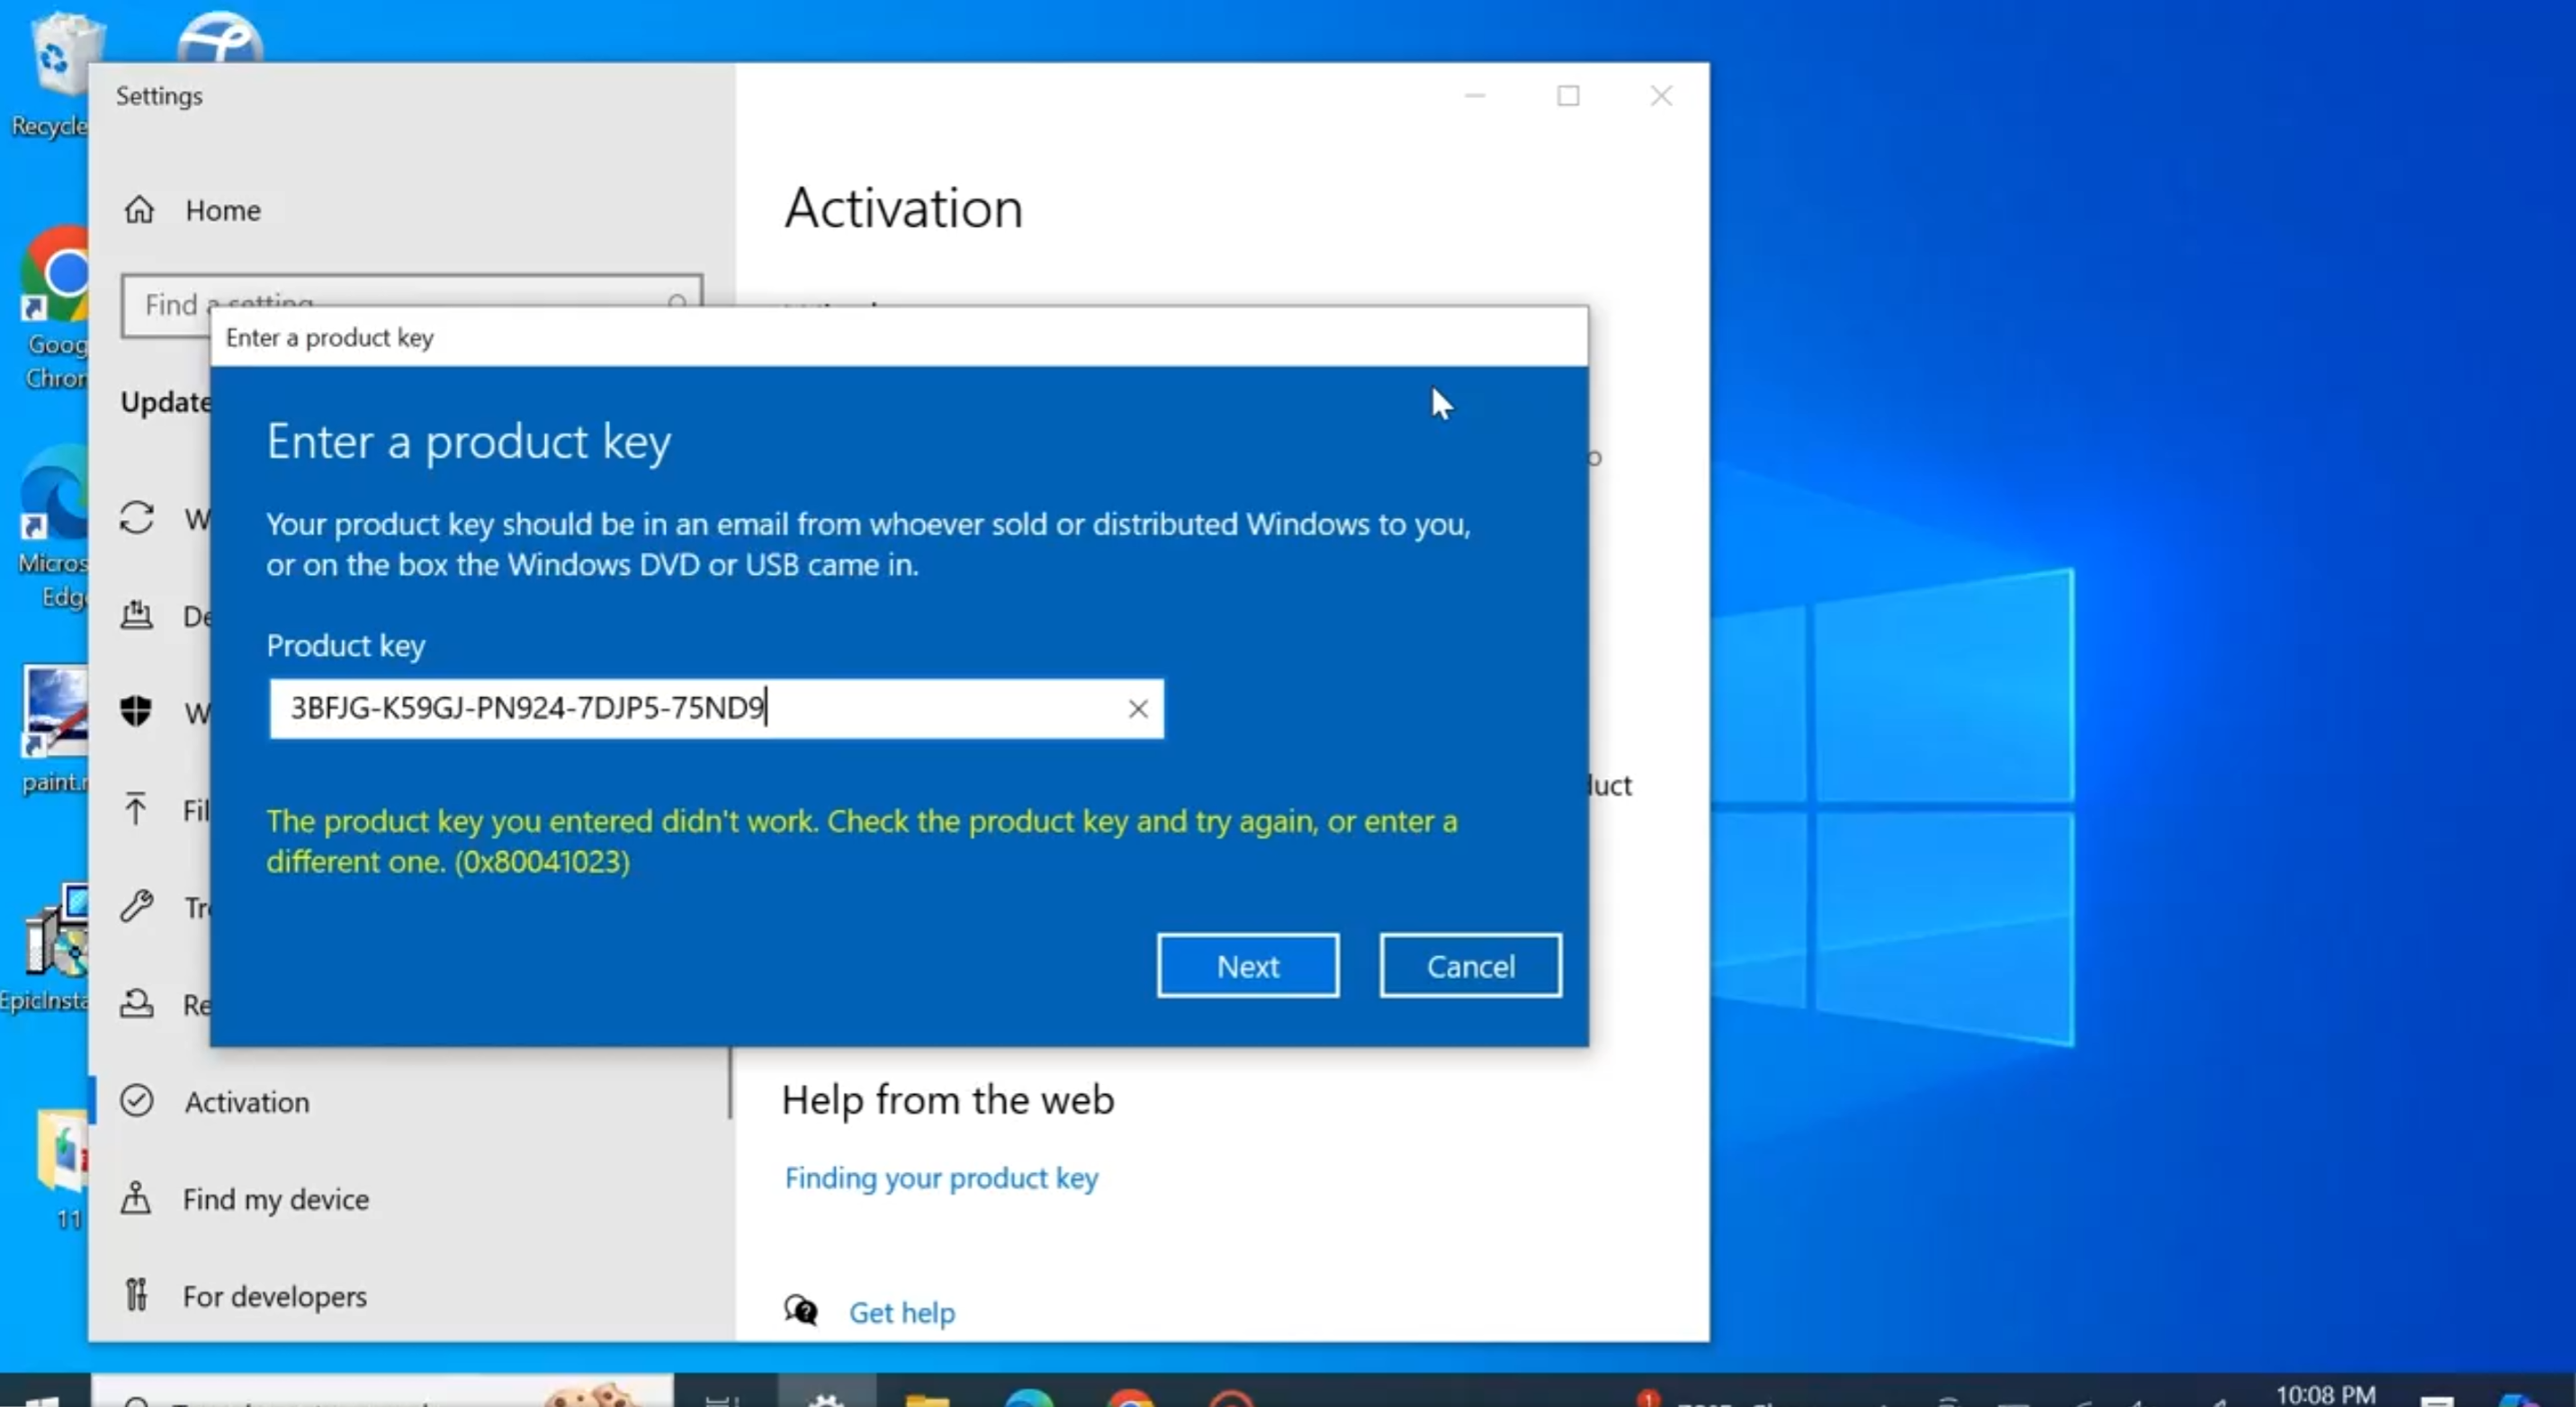Click the 'Help from the web' heading
The width and height of the screenshot is (2576, 1407).
(x=947, y=1099)
